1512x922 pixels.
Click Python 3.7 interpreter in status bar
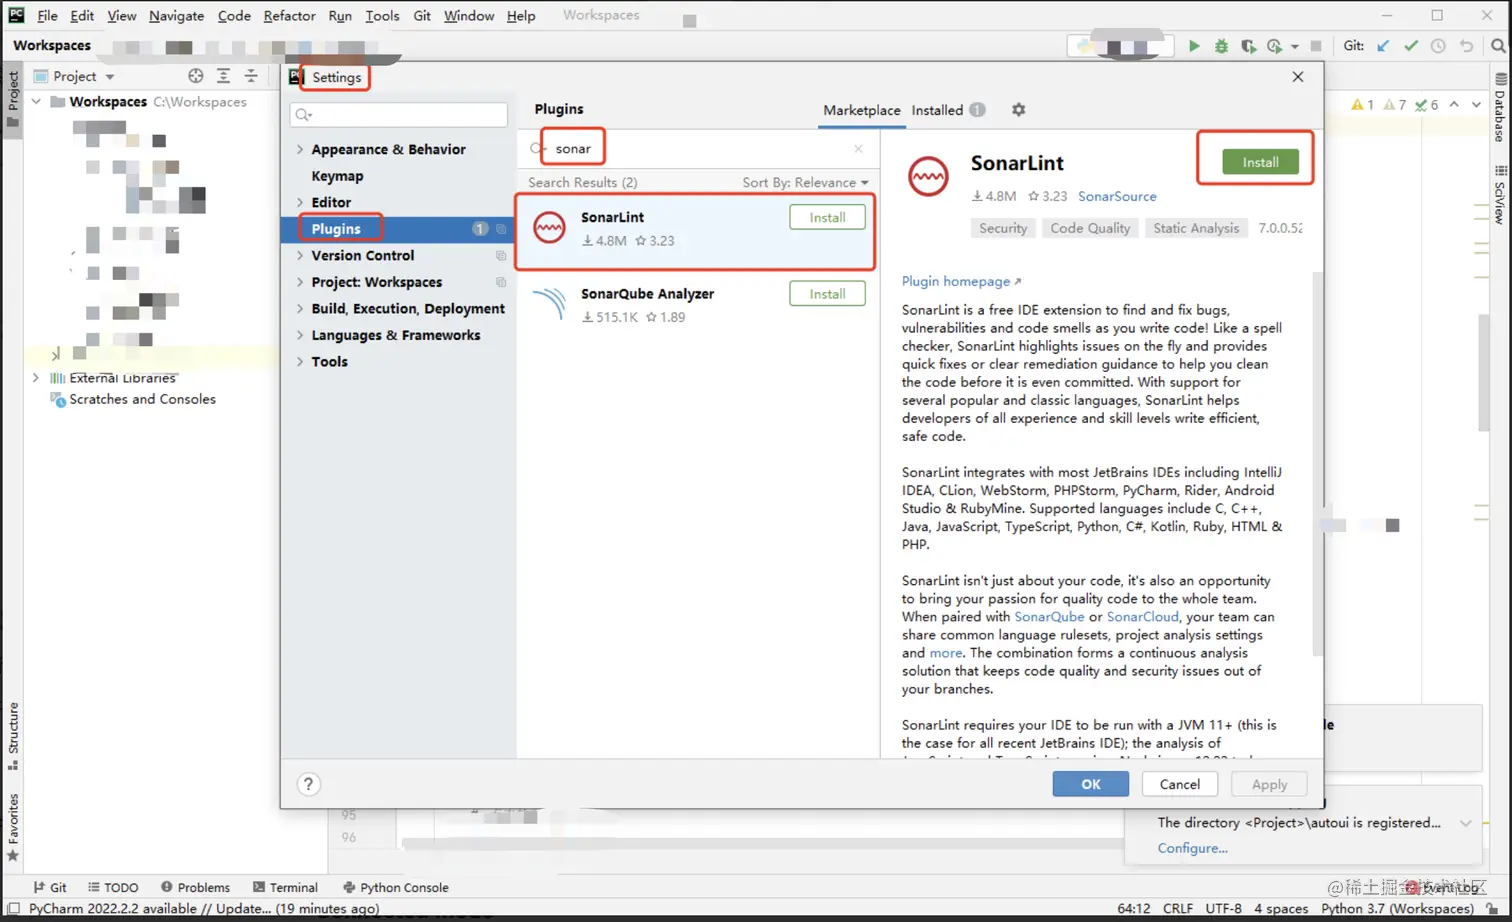click(x=1397, y=909)
